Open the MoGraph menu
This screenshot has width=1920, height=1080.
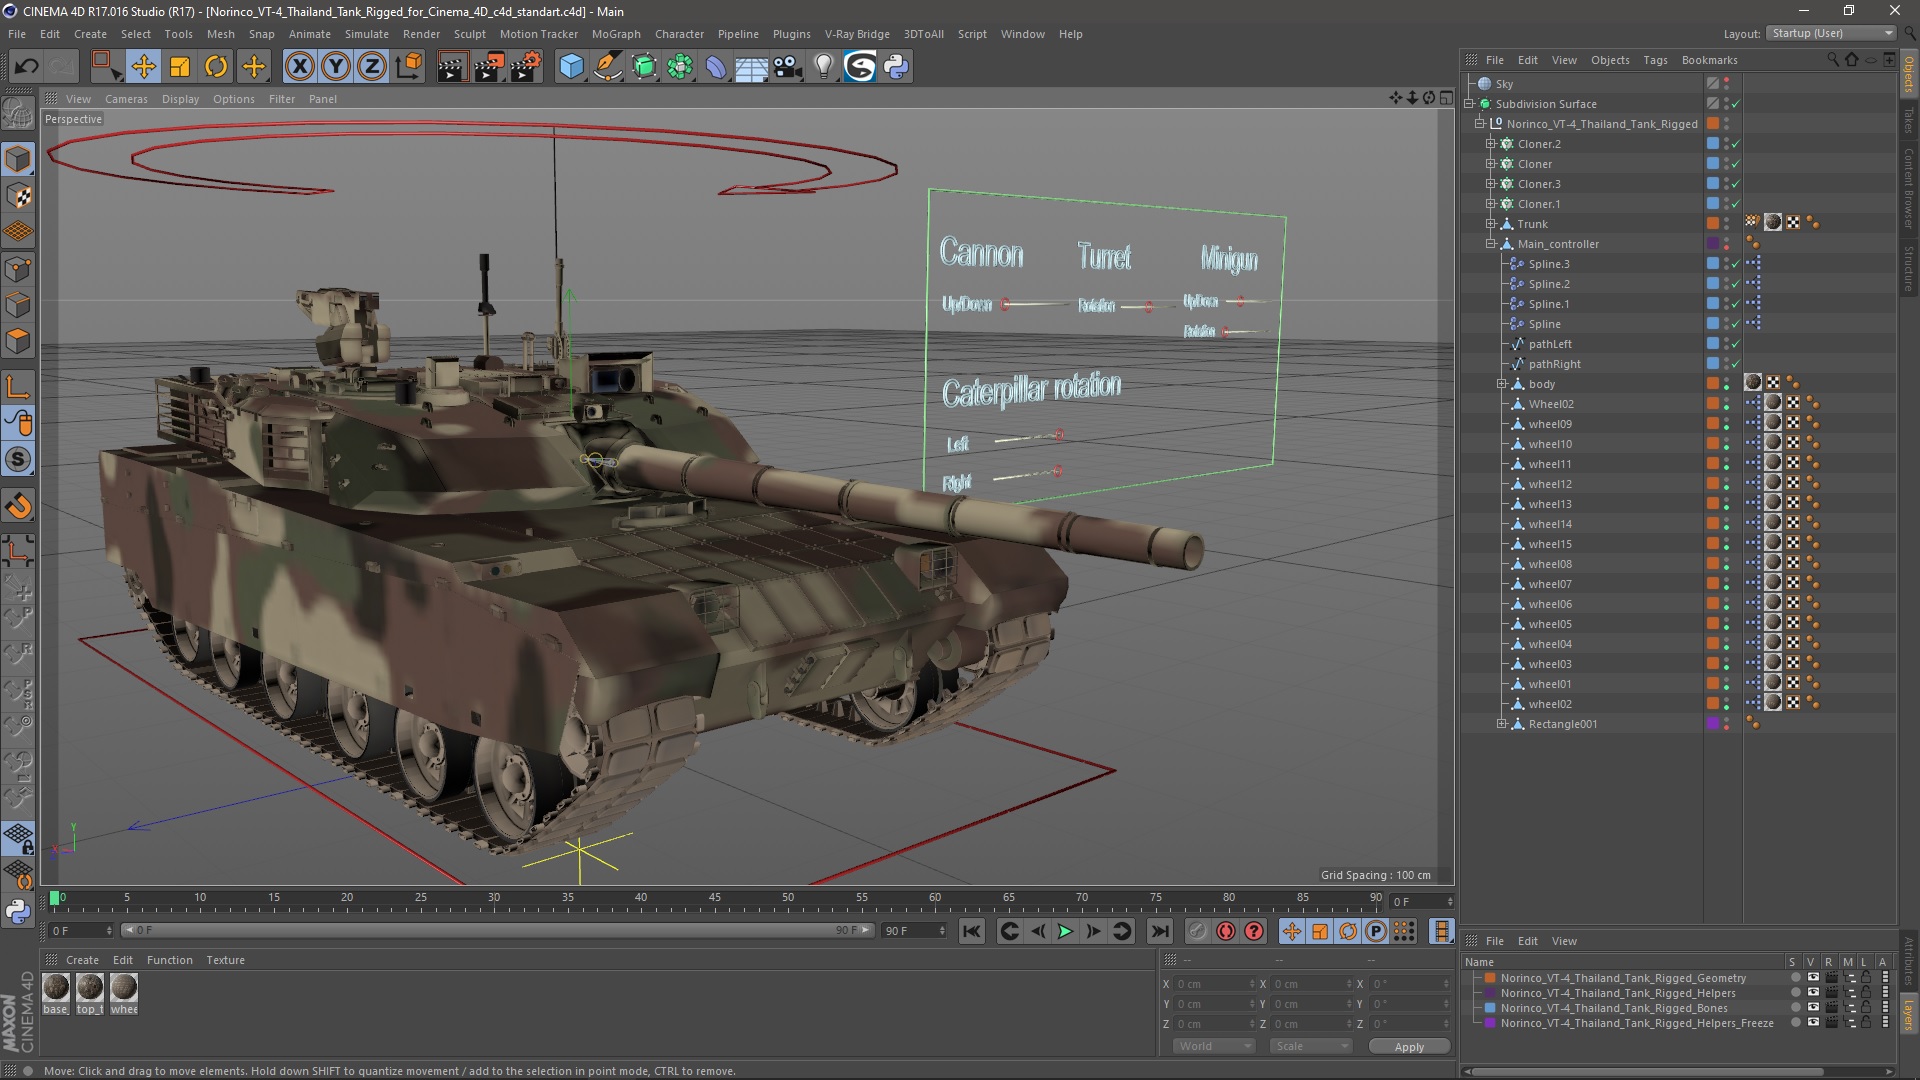coord(615,34)
